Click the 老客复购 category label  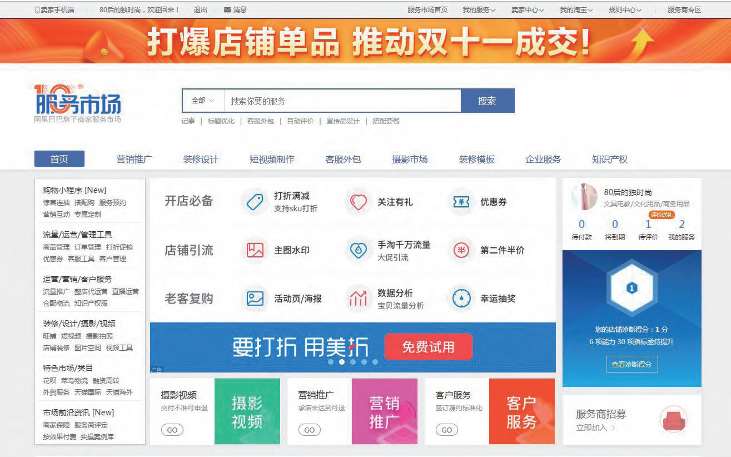point(189,298)
